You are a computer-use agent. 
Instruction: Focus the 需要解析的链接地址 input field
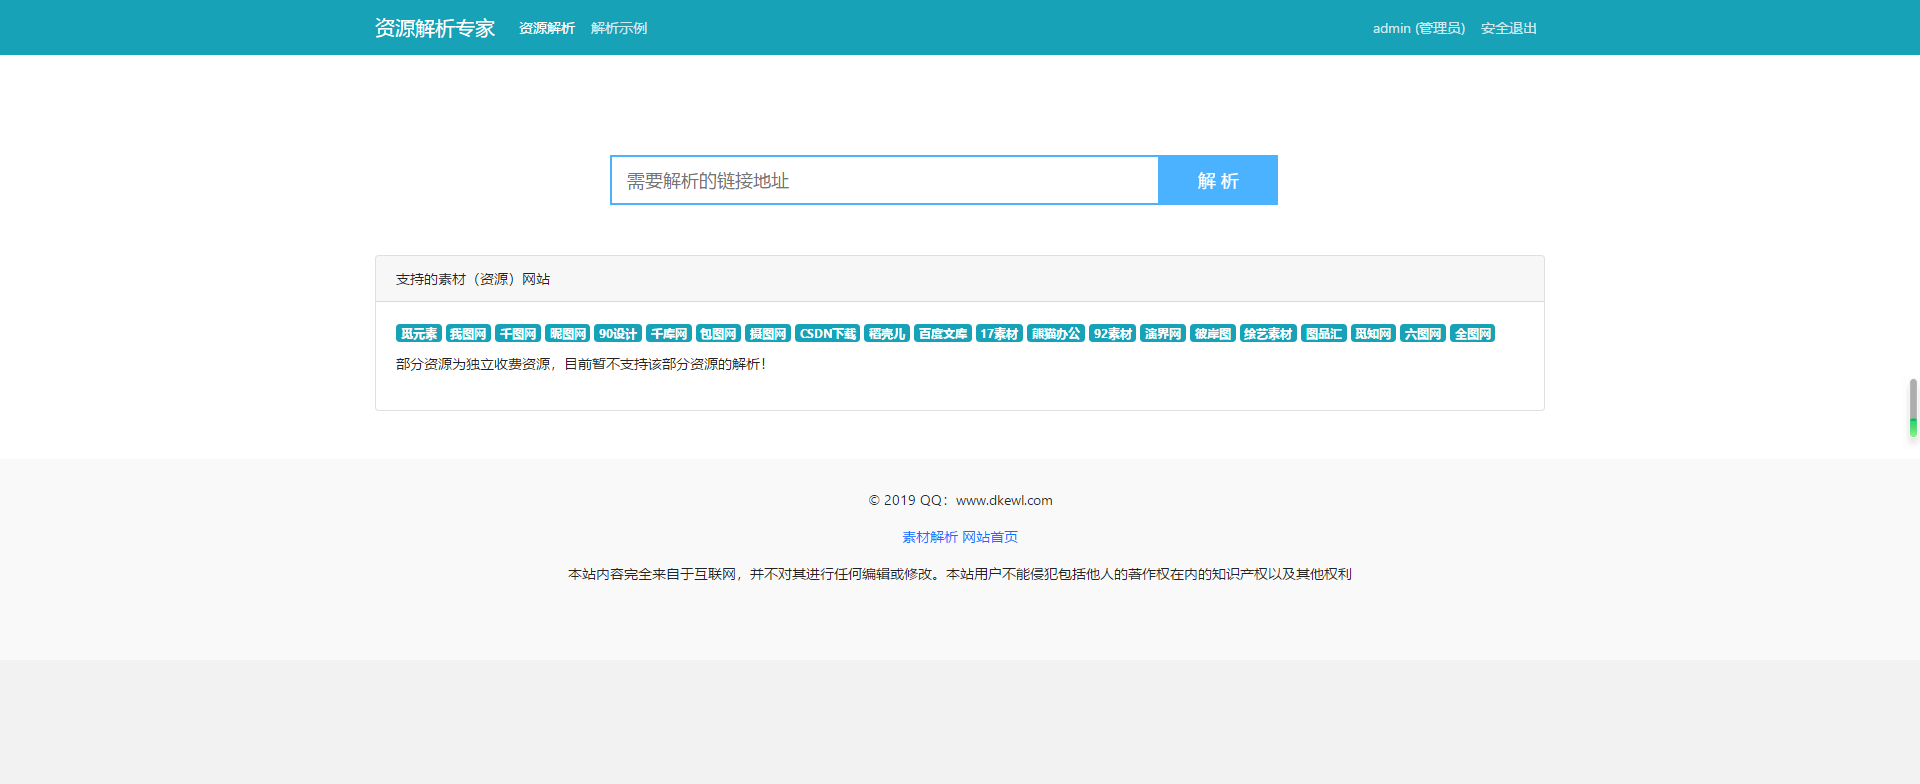click(x=884, y=180)
